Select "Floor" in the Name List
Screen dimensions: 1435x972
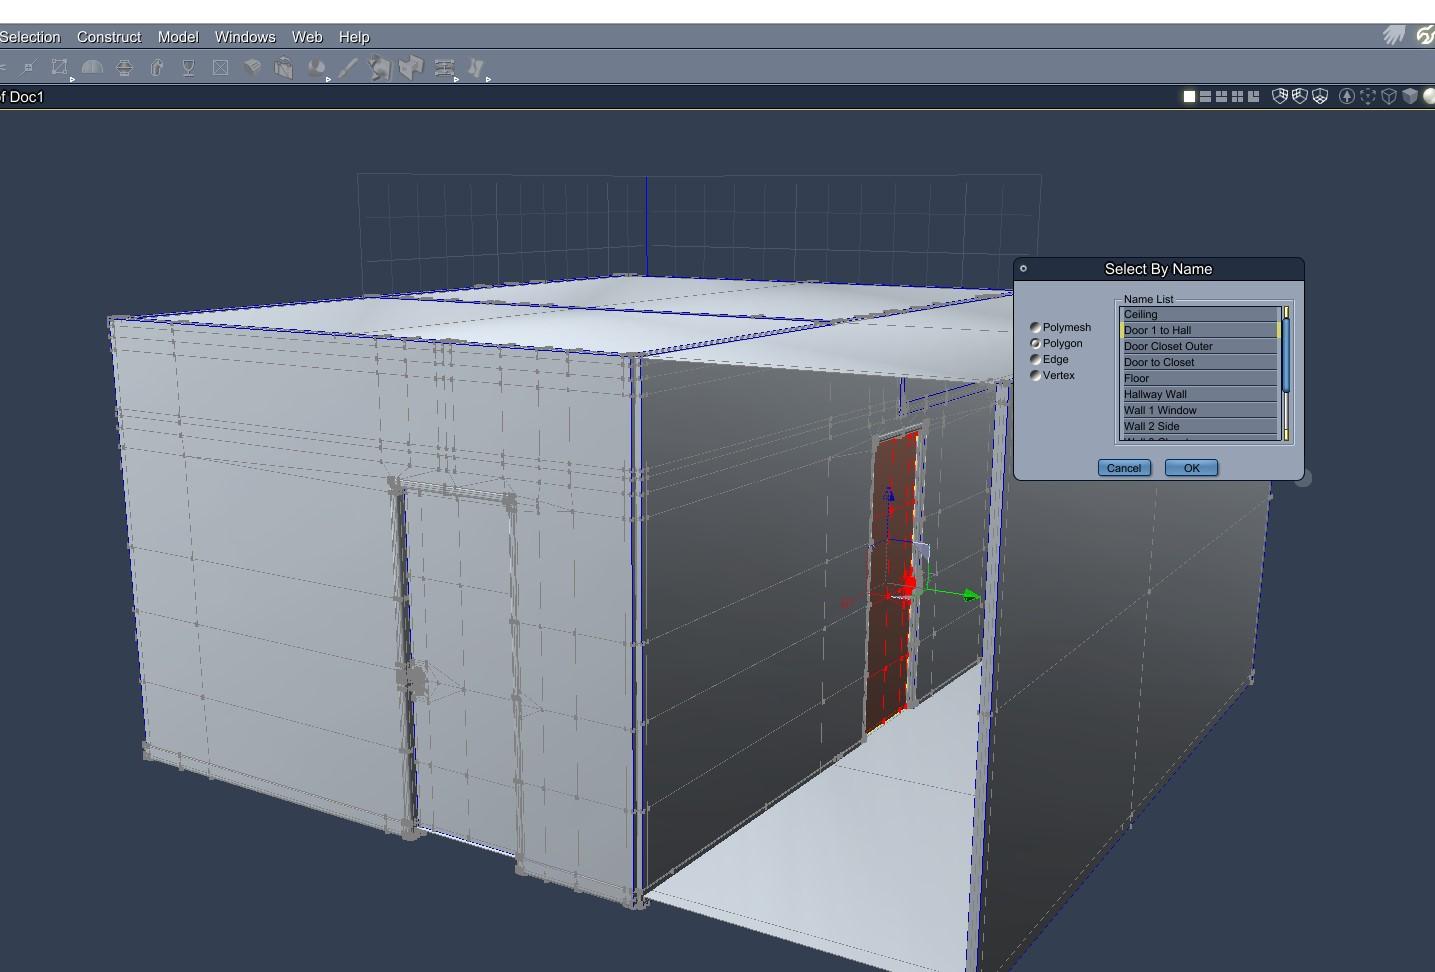pyautogui.click(x=1199, y=378)
